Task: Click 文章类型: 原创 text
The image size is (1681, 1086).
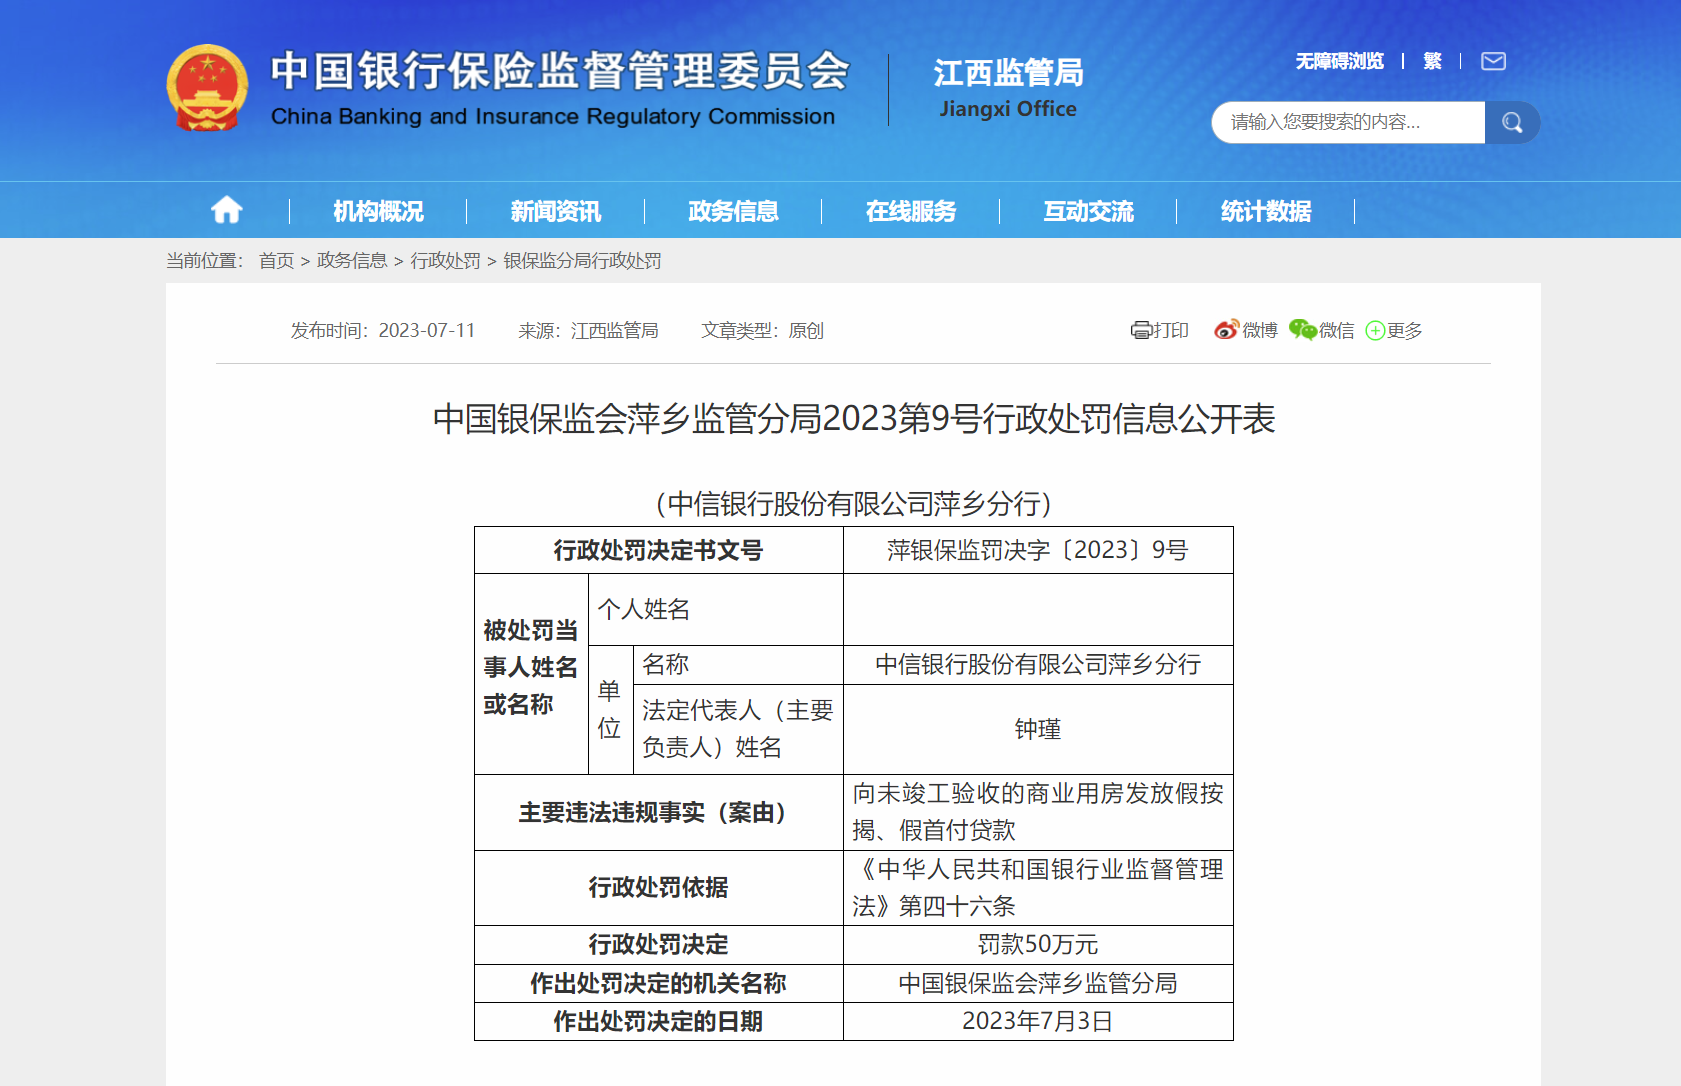Action: click(x=762, y=331)
